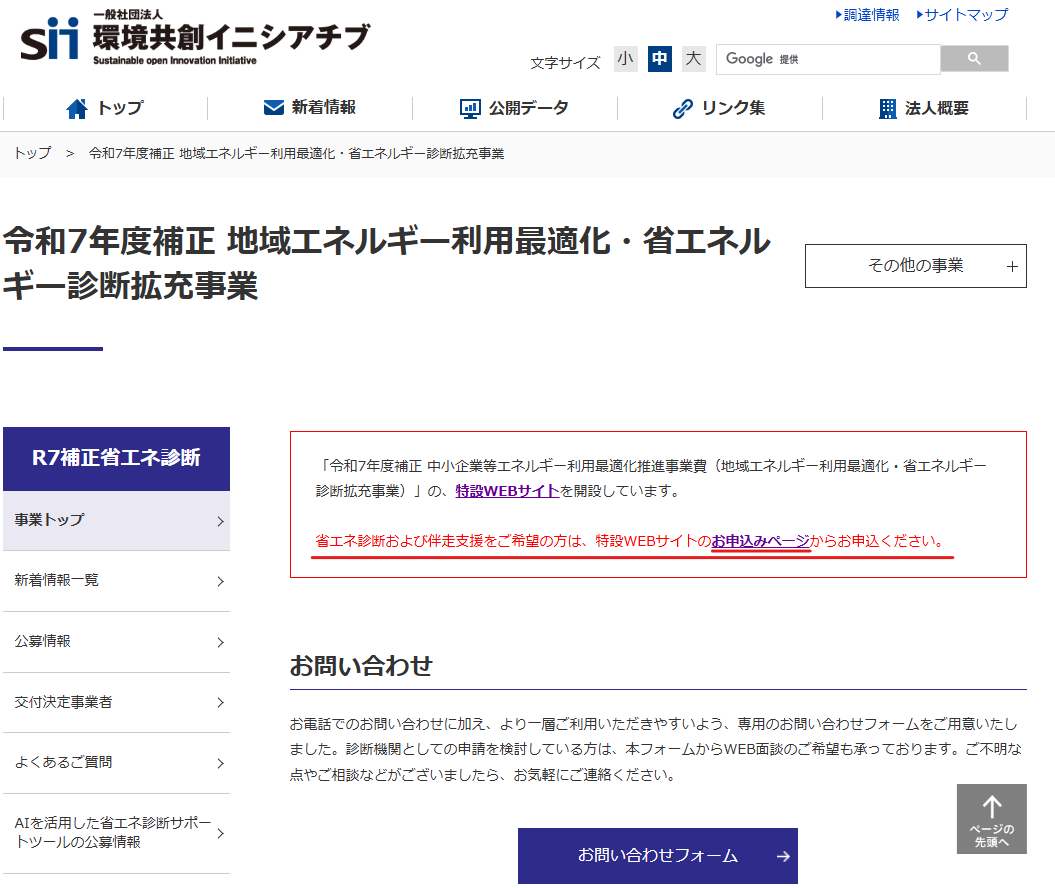Set text size to 中

coord(659,59)
